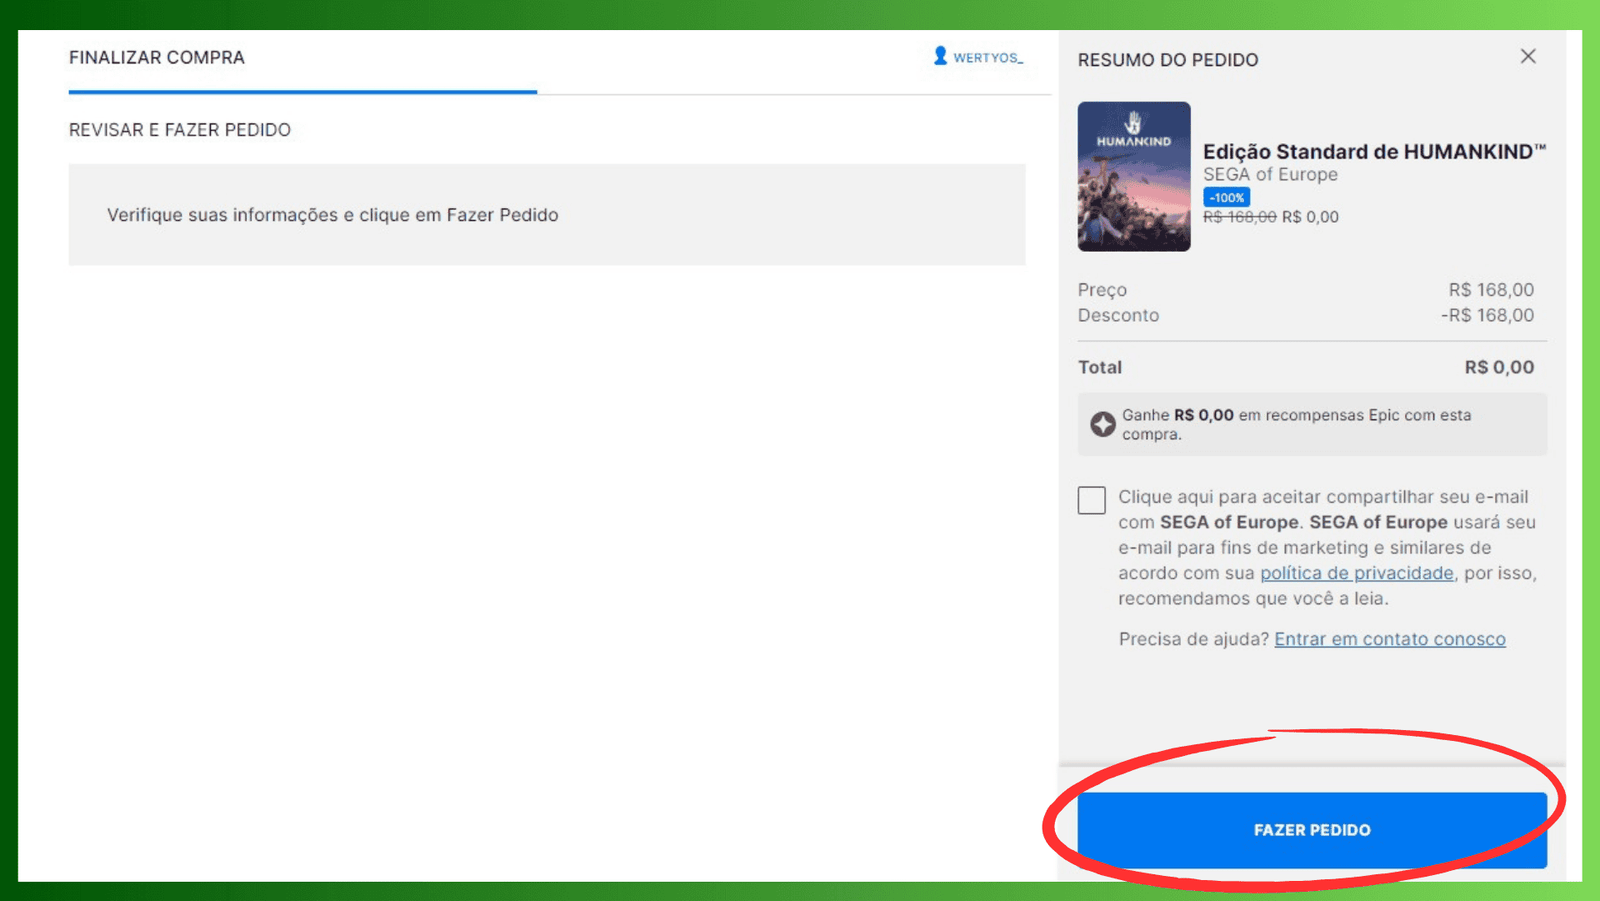Click the FAZER PEDIDO button
Viewport: 1600px width, 901px height.
click(x=1311, y=830)
